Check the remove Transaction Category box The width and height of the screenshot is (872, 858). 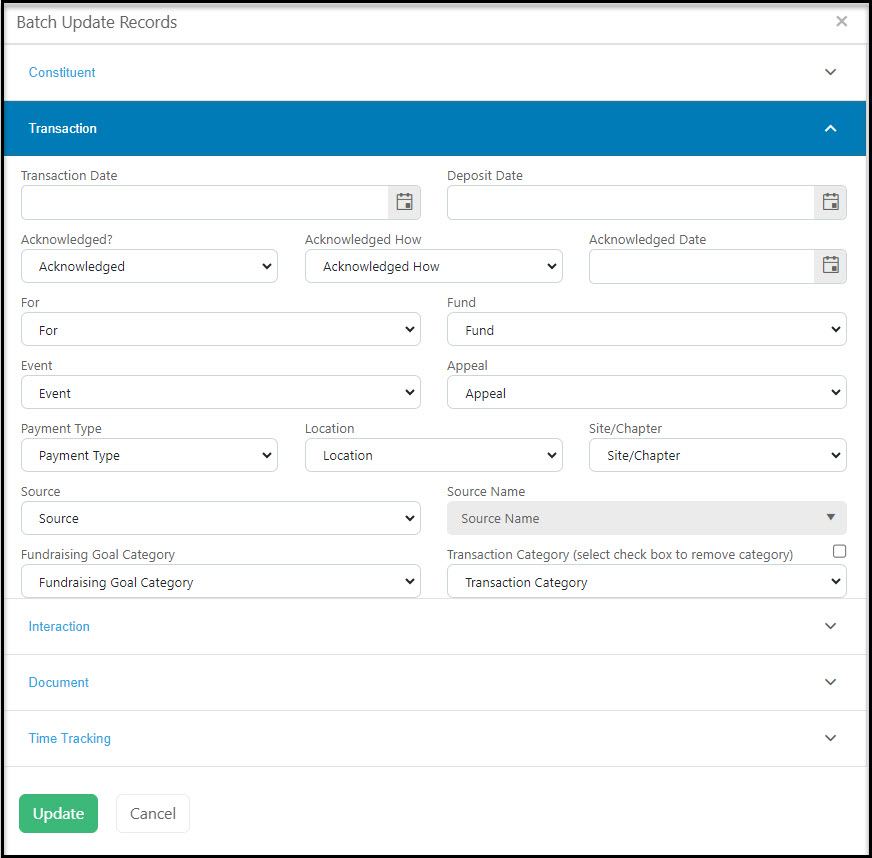(839, 551)
